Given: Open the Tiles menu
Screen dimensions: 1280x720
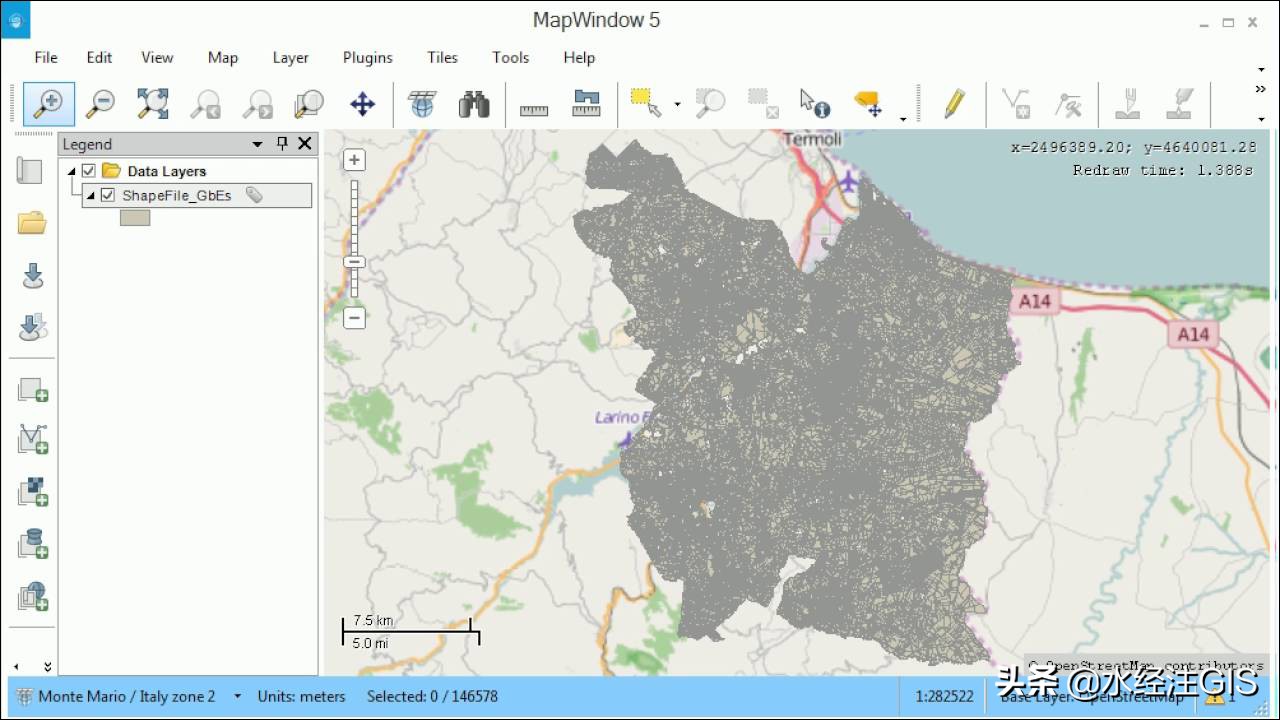Looking at the screenshot, I should point(442,57).
